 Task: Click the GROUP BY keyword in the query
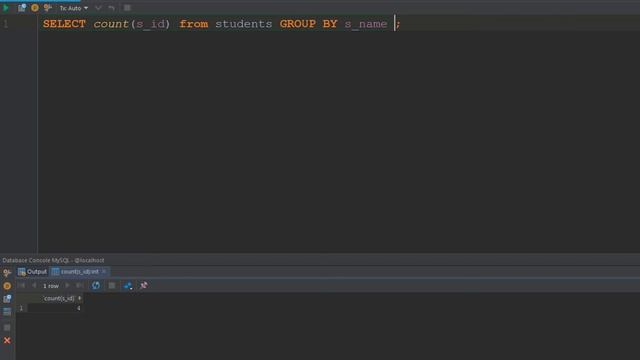309,24
